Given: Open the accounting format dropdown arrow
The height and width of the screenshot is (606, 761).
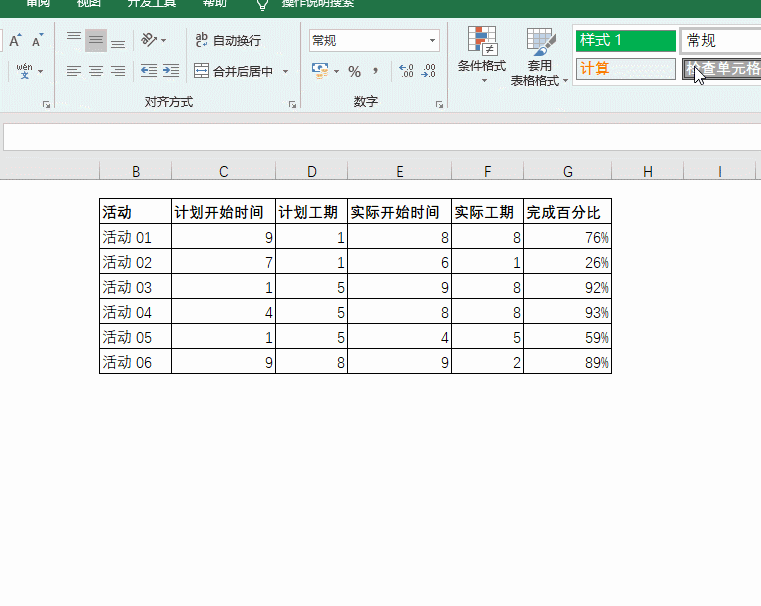Looking at the screenshot, I should point(336,71).
